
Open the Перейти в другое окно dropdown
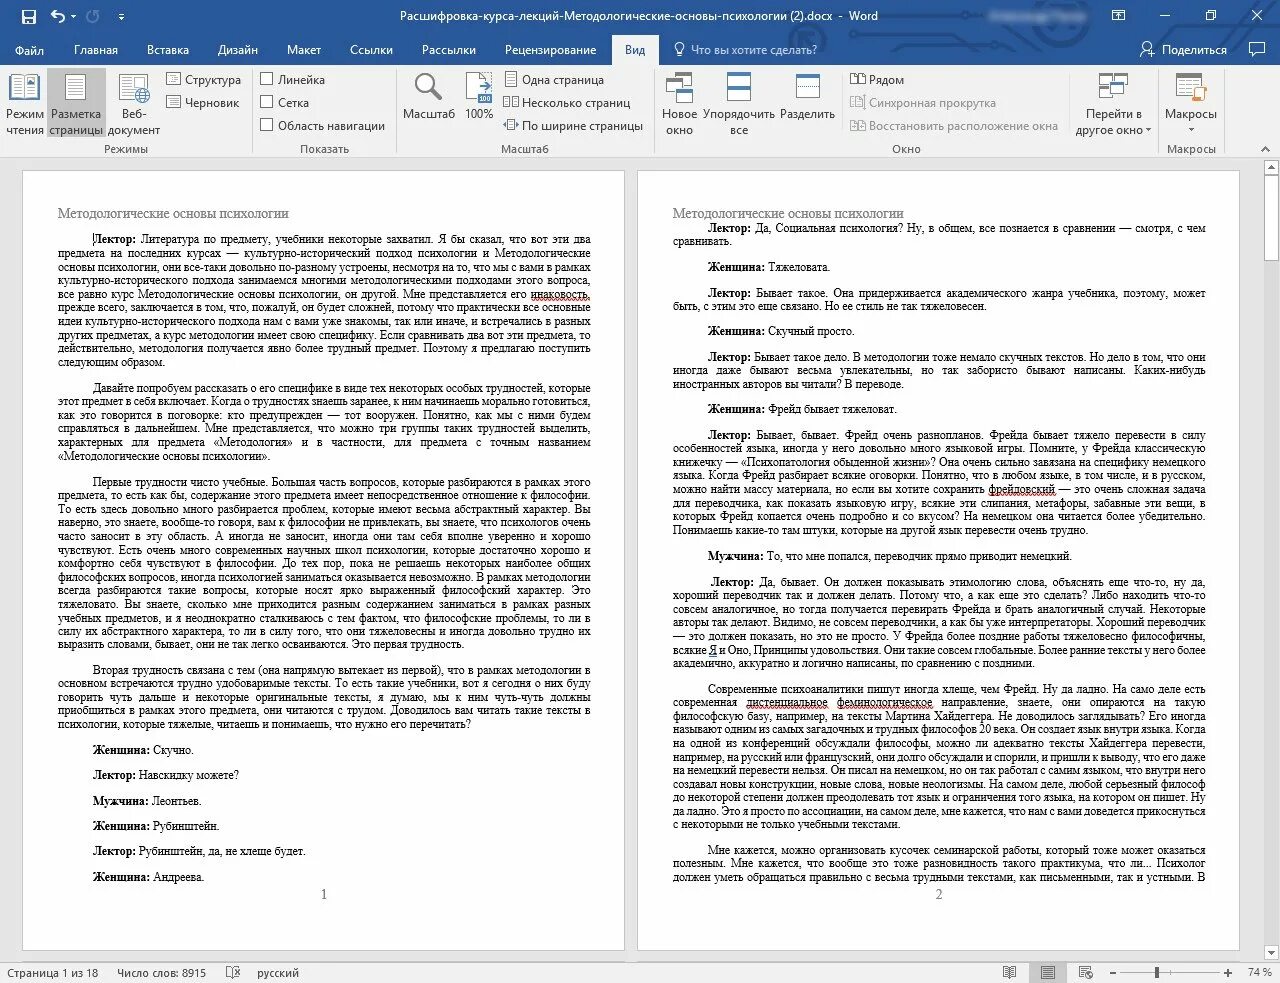(x=1113, y=104)
